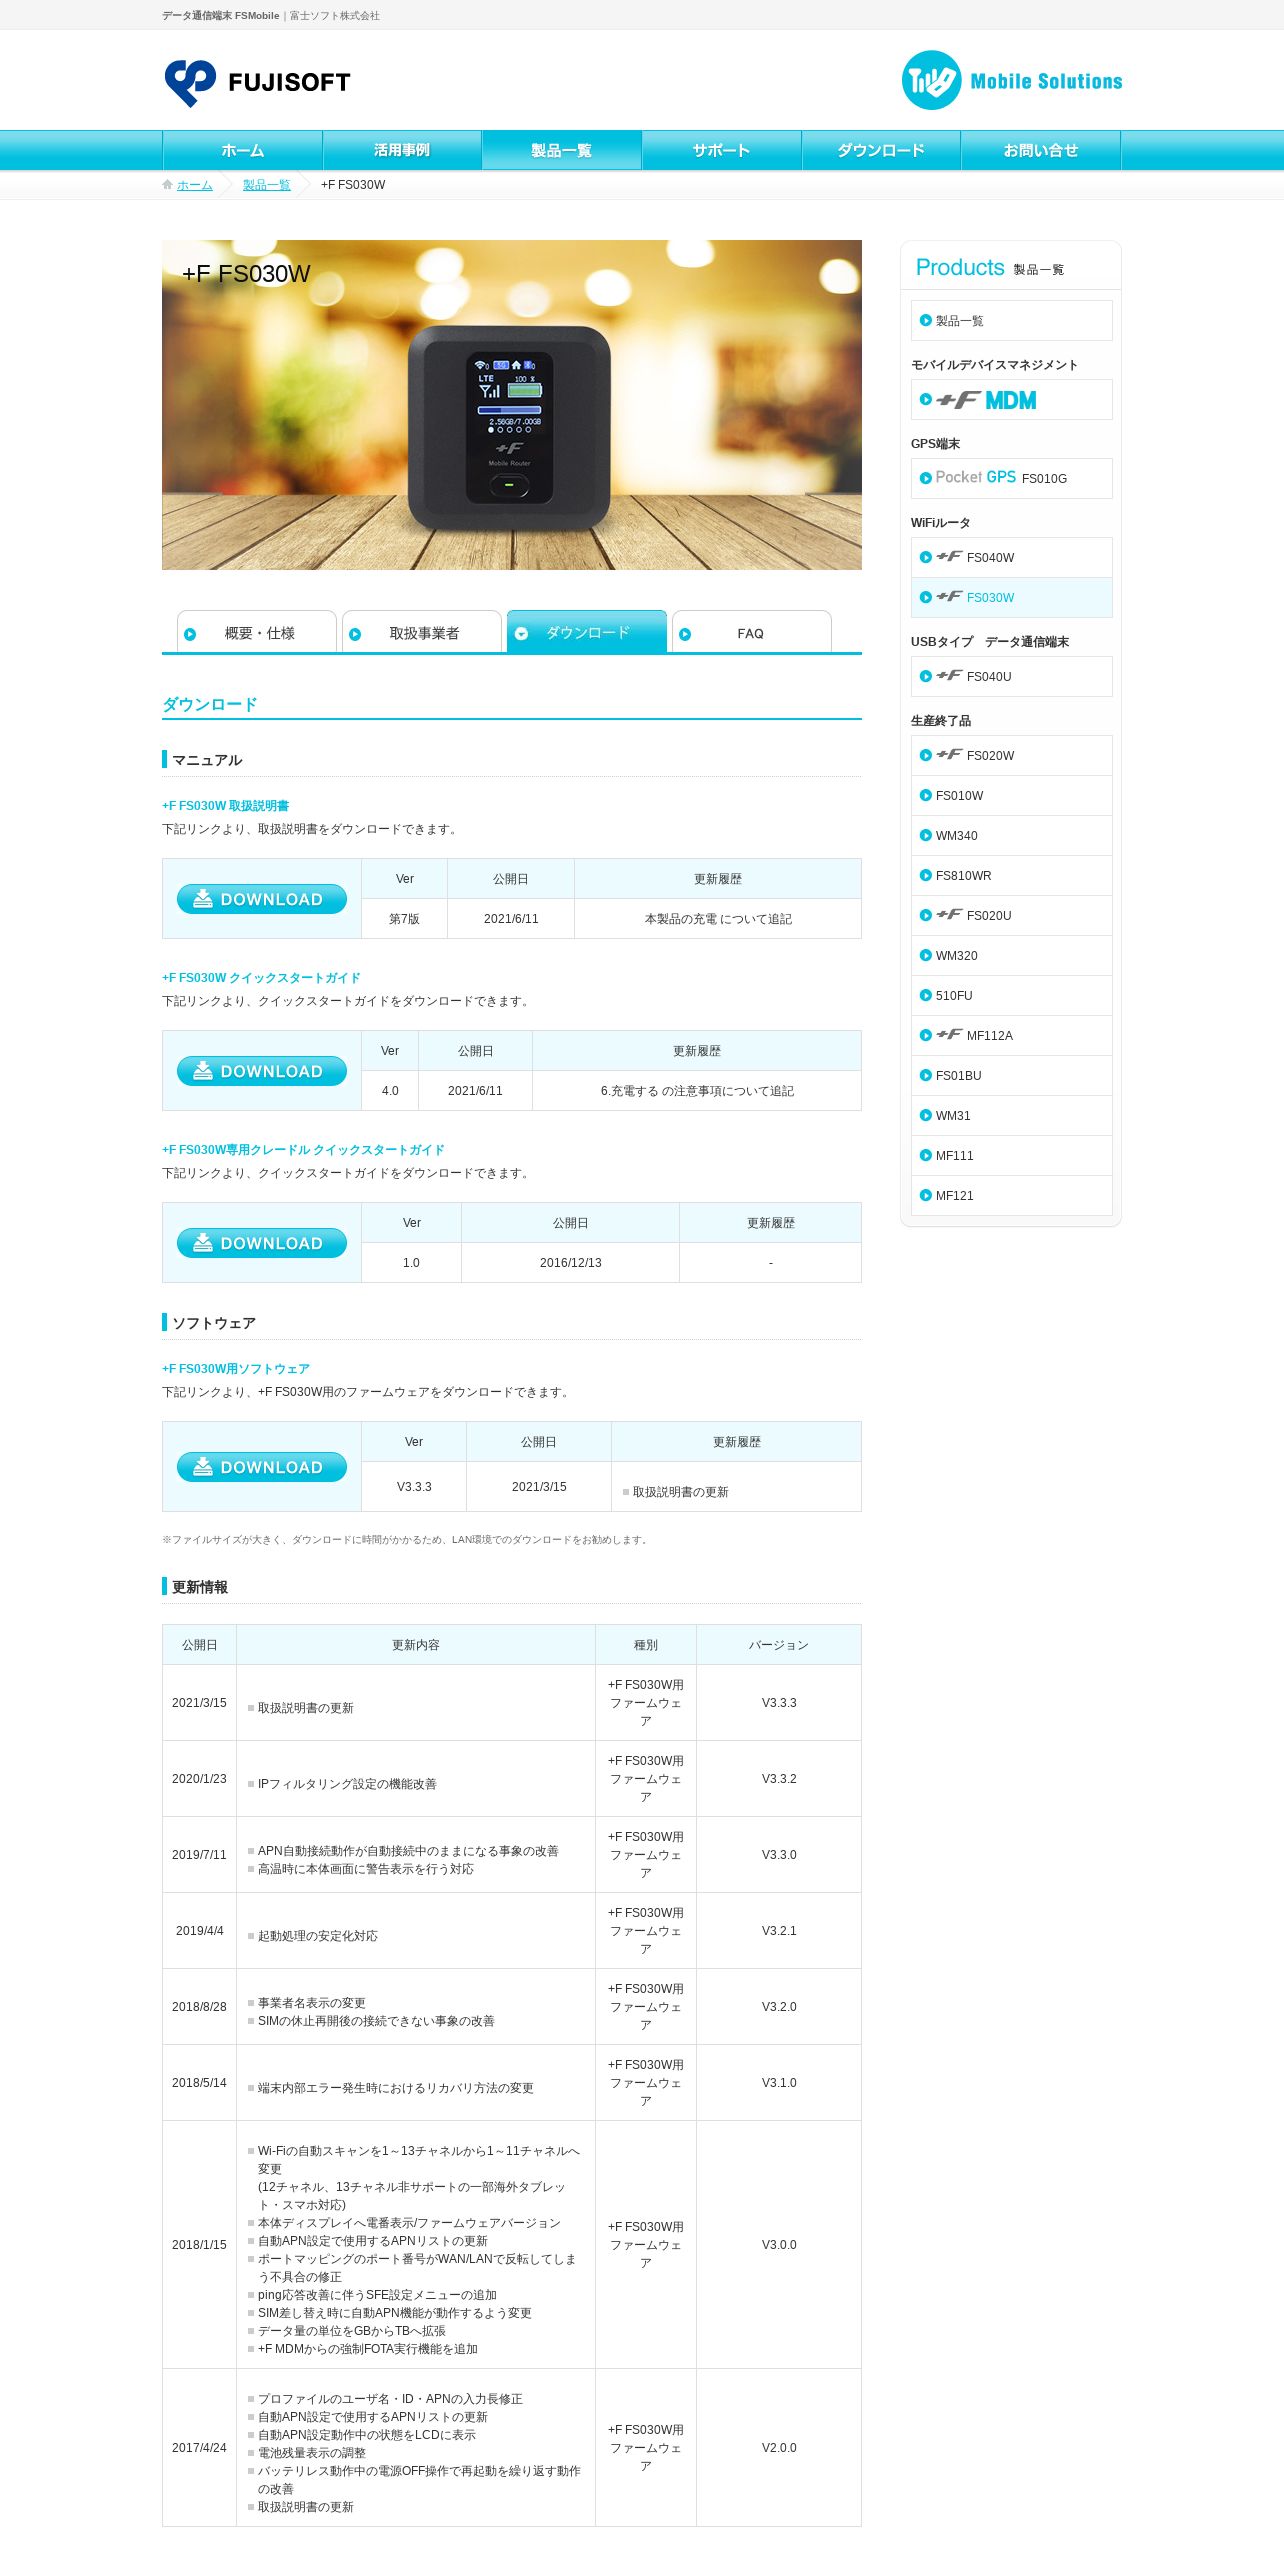
Task: Click arrow icon beside 概要・仕様 tab
Action: [x=190, y=634]
